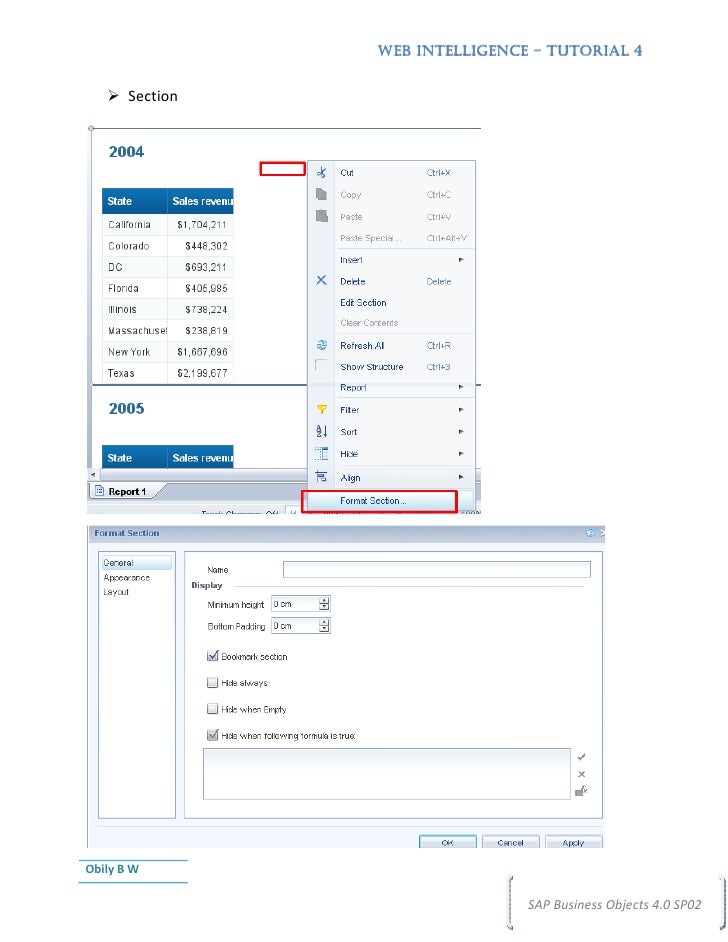Click the Report 1 tab icon
The width and height of the screenshot is (728, 942).
pos(100,491)
